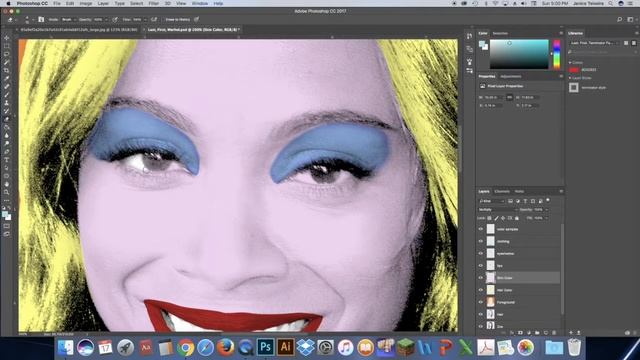Screen dimensions: 640x360
Task: Hide the Skin Color layer
Action: [481, 278]
